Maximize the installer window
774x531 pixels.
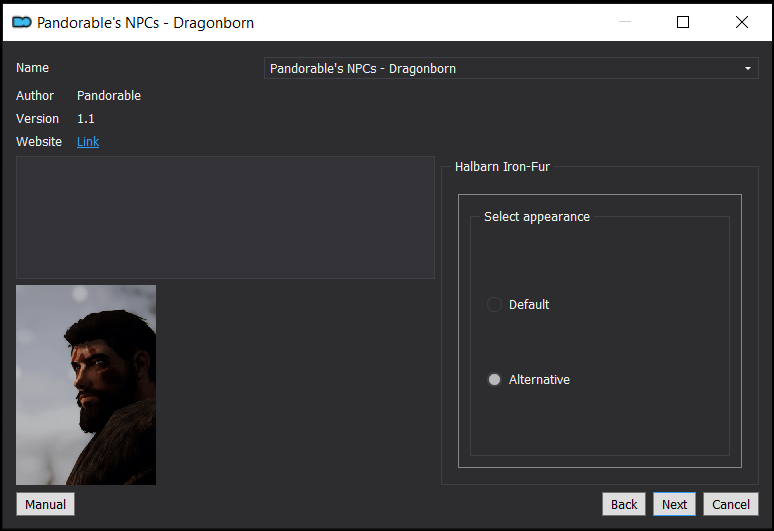tap(683, 22)
